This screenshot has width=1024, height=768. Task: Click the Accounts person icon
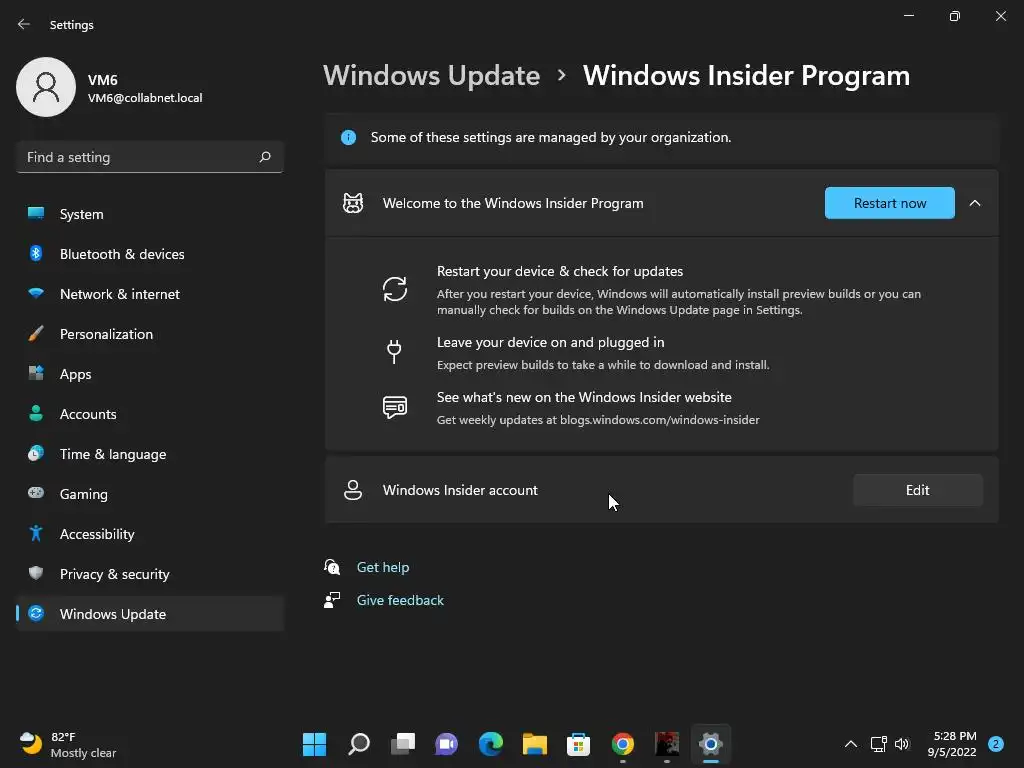(36, 413)
